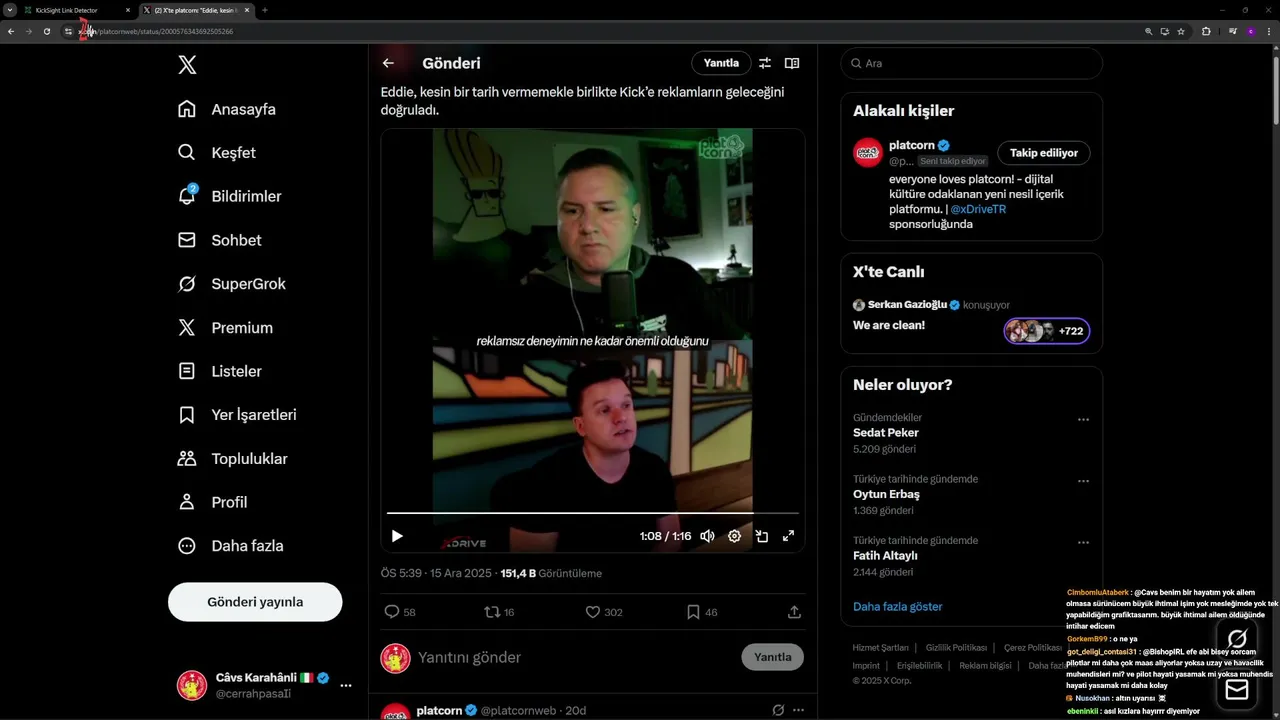Open SuperGrok from the sidebar

click(x=232, y=284)
